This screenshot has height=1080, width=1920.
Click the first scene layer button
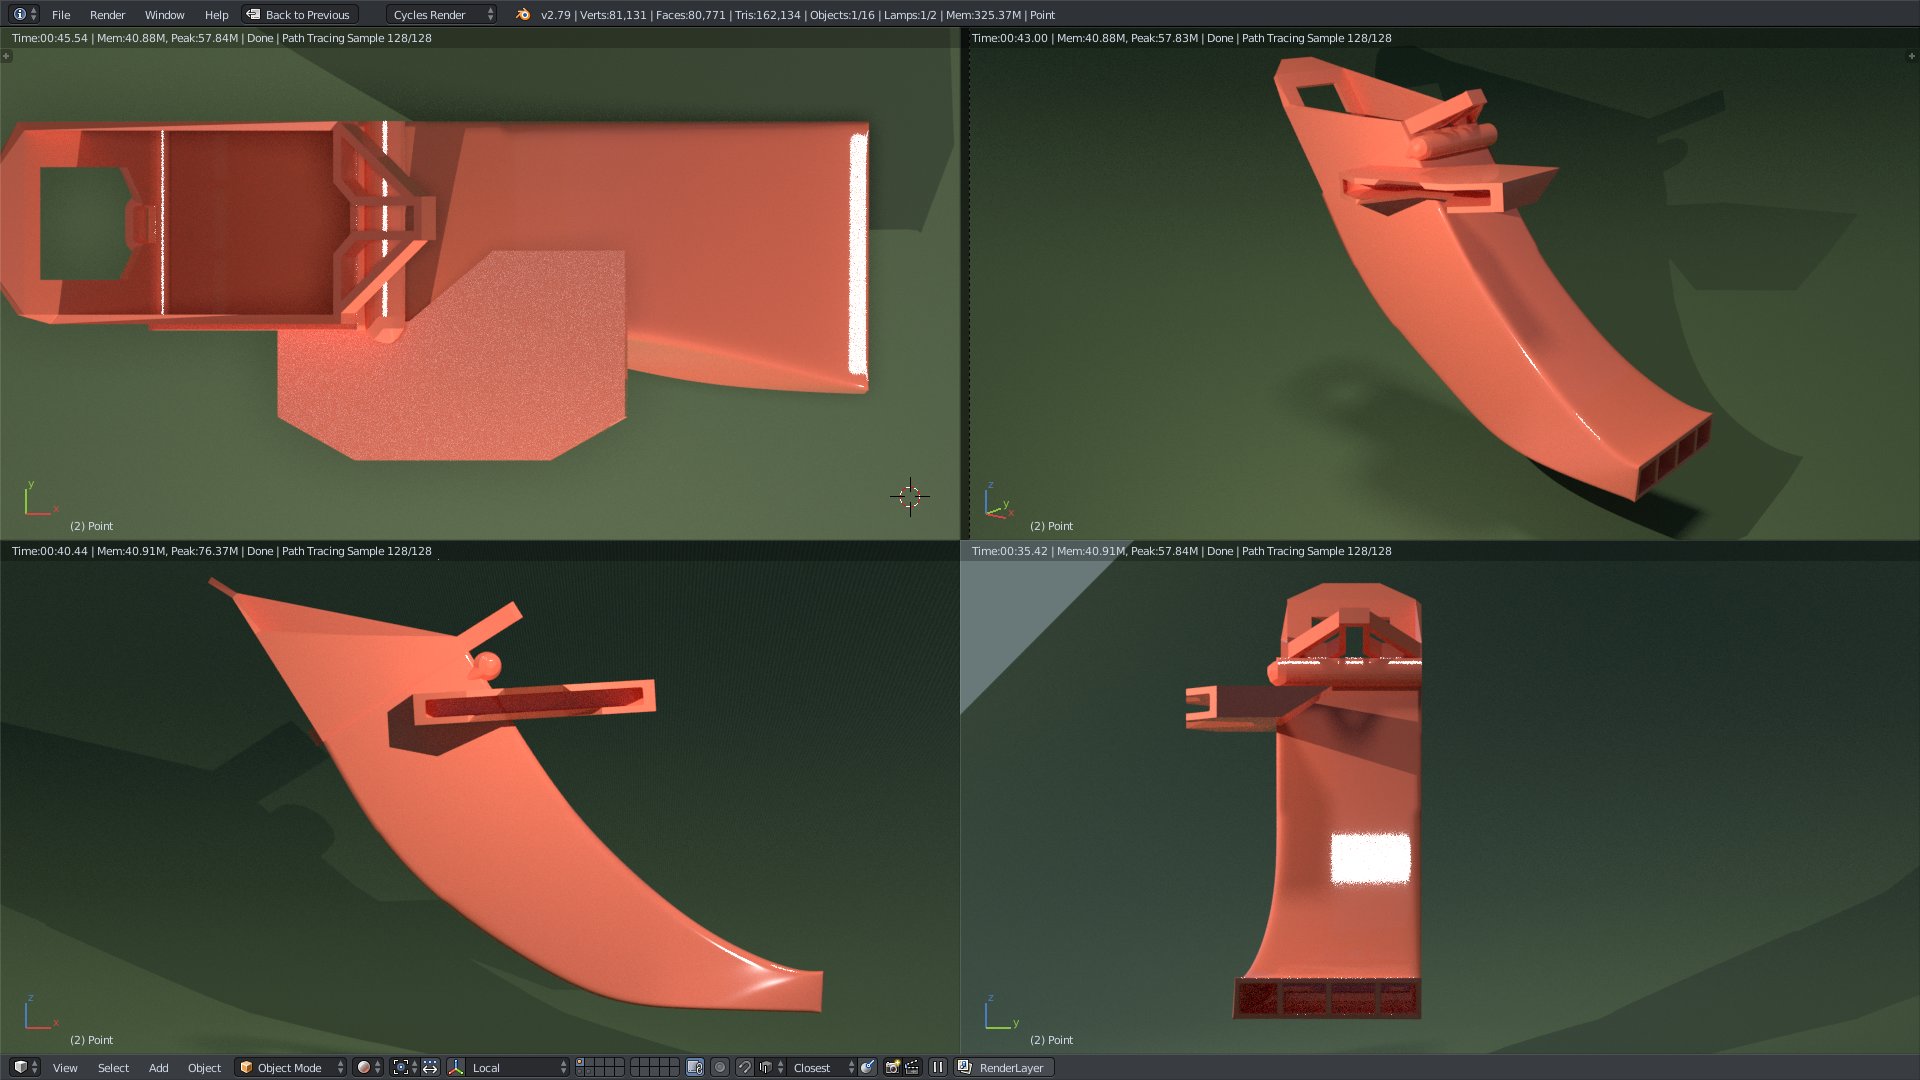(x=580, y=1062)
